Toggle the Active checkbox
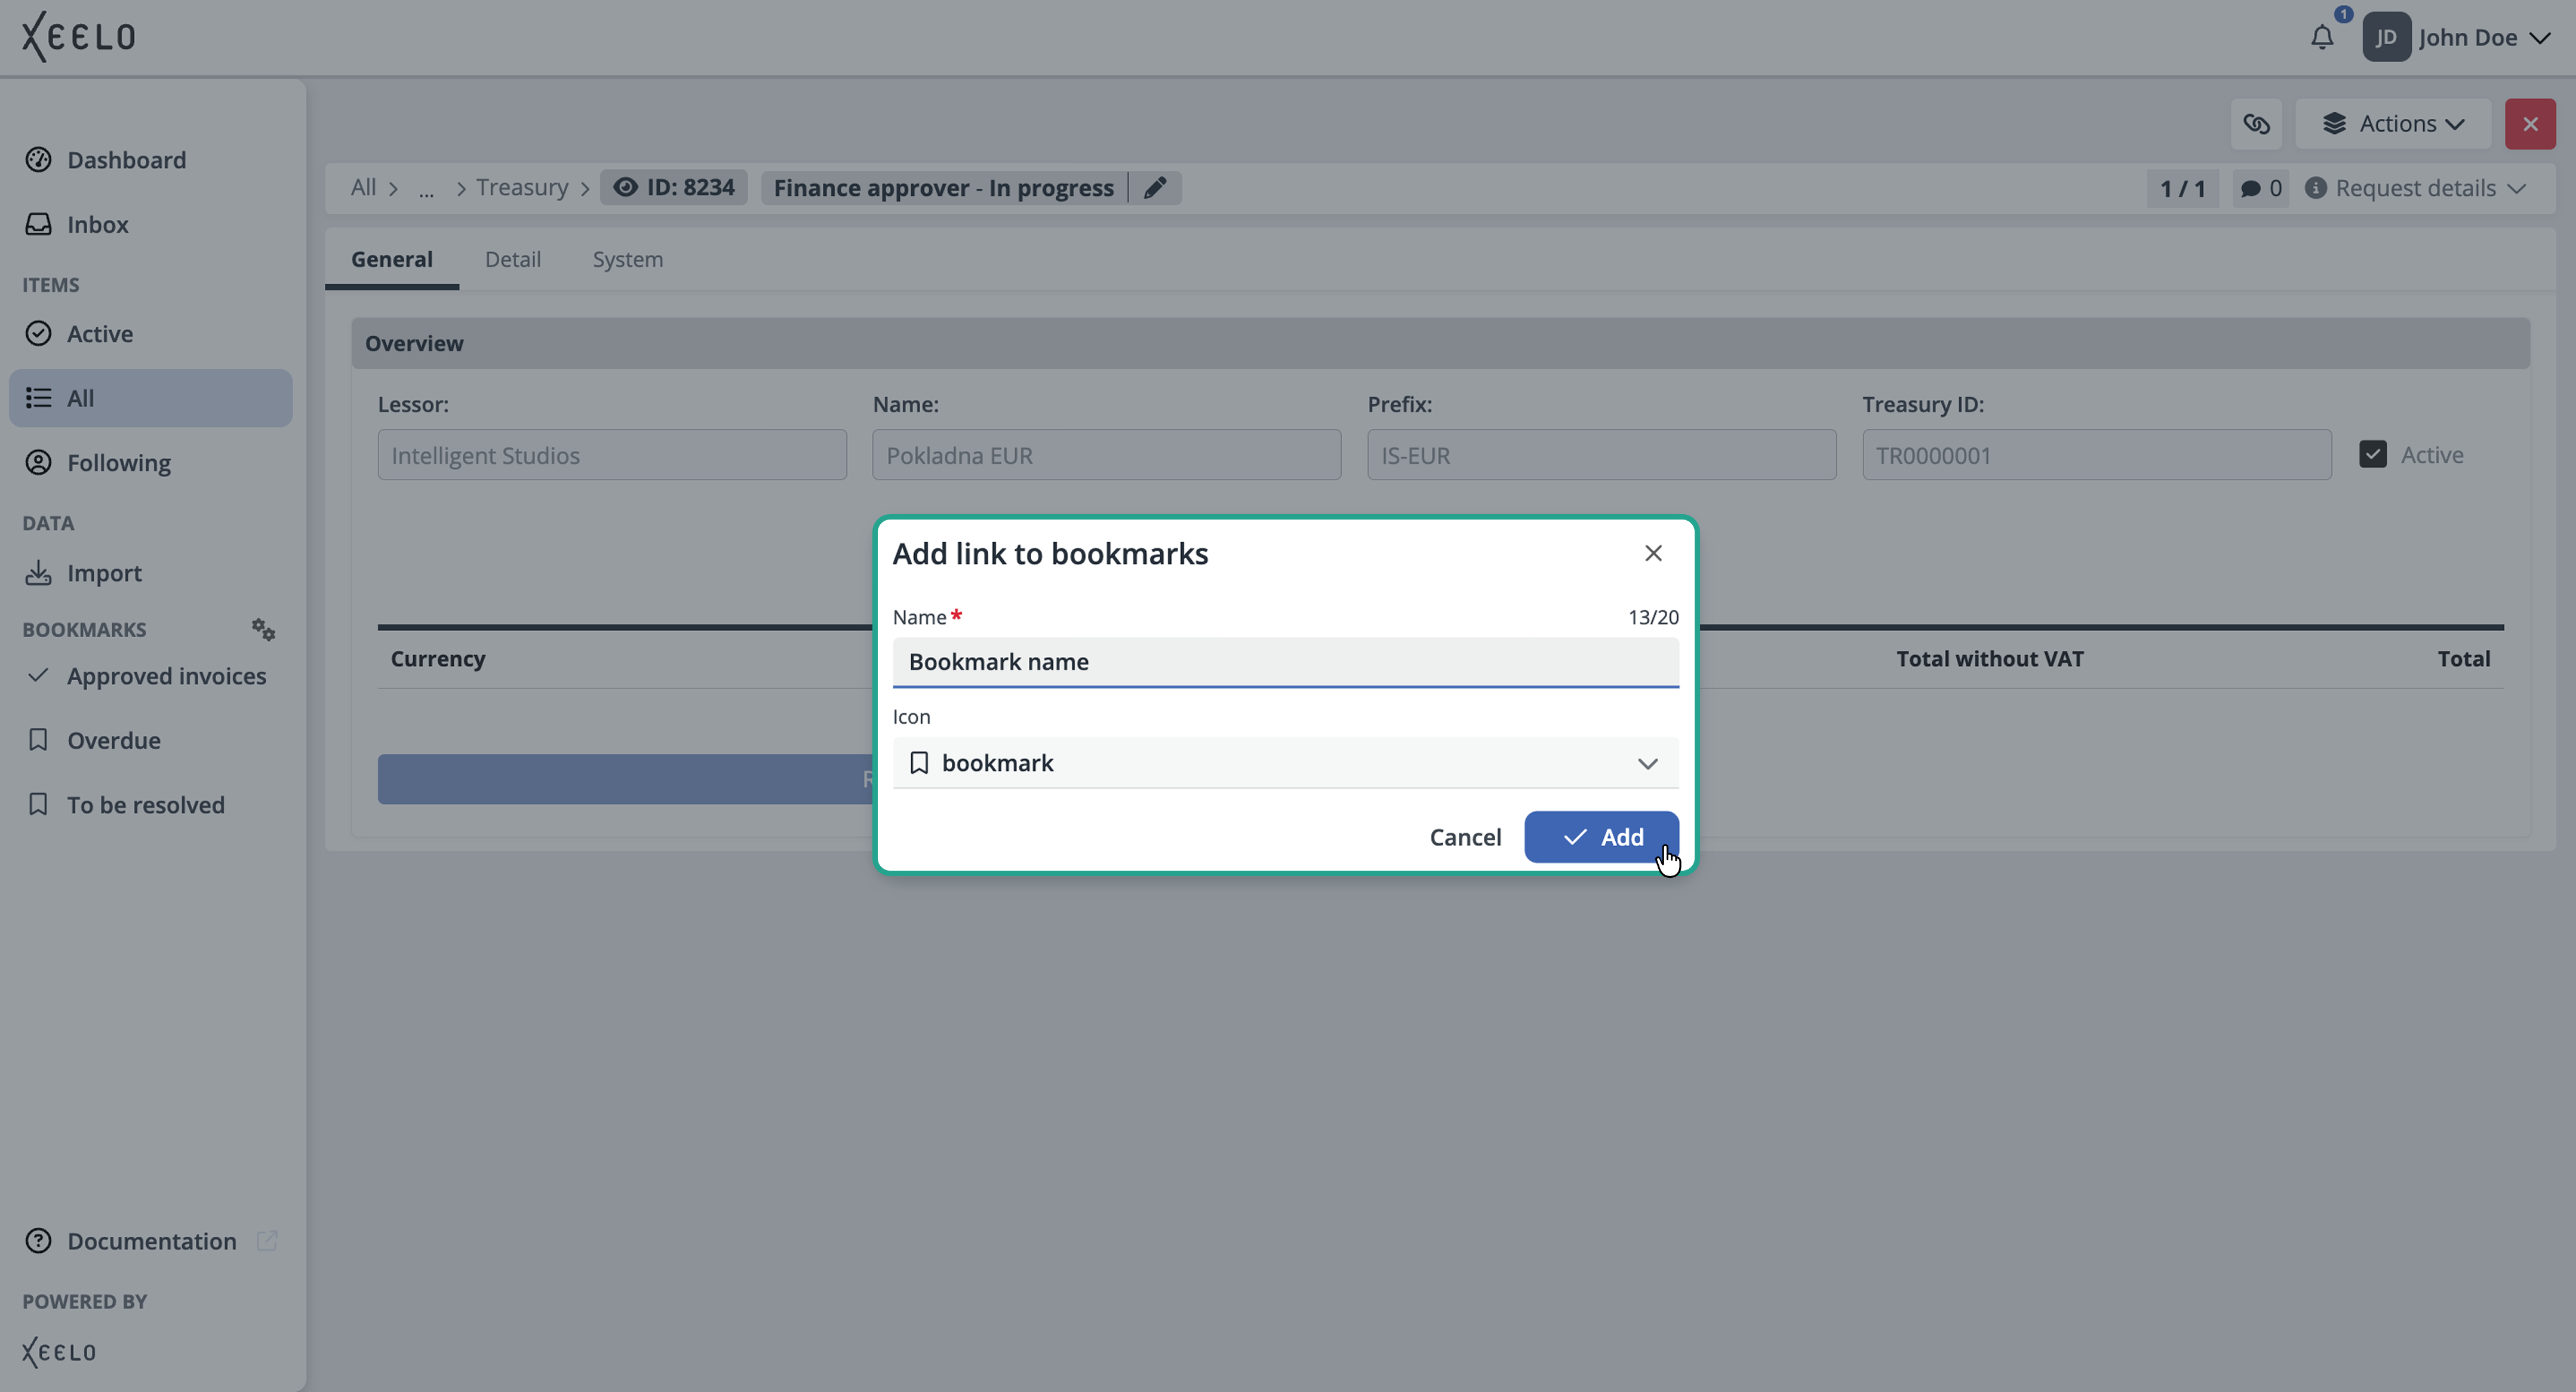 (x=2372, y=454)
